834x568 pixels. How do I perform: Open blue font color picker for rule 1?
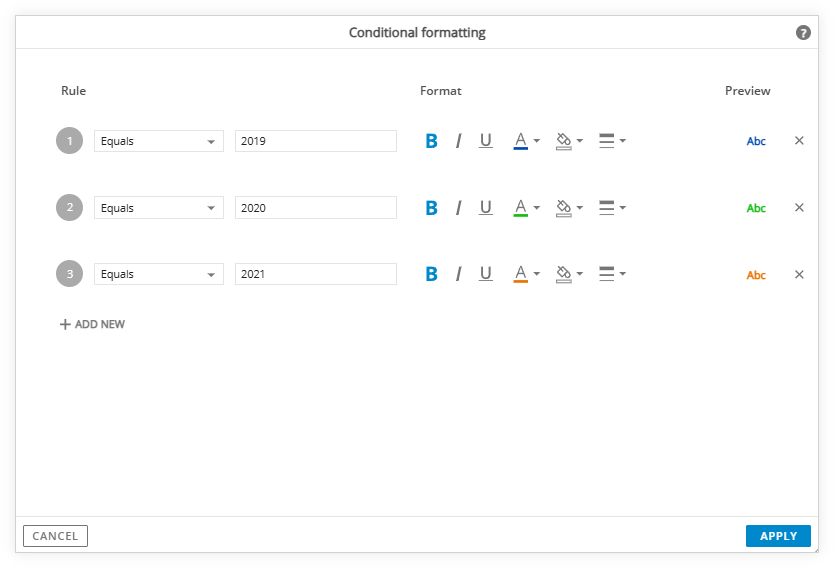pyautogui.click(x=527, y=141)
